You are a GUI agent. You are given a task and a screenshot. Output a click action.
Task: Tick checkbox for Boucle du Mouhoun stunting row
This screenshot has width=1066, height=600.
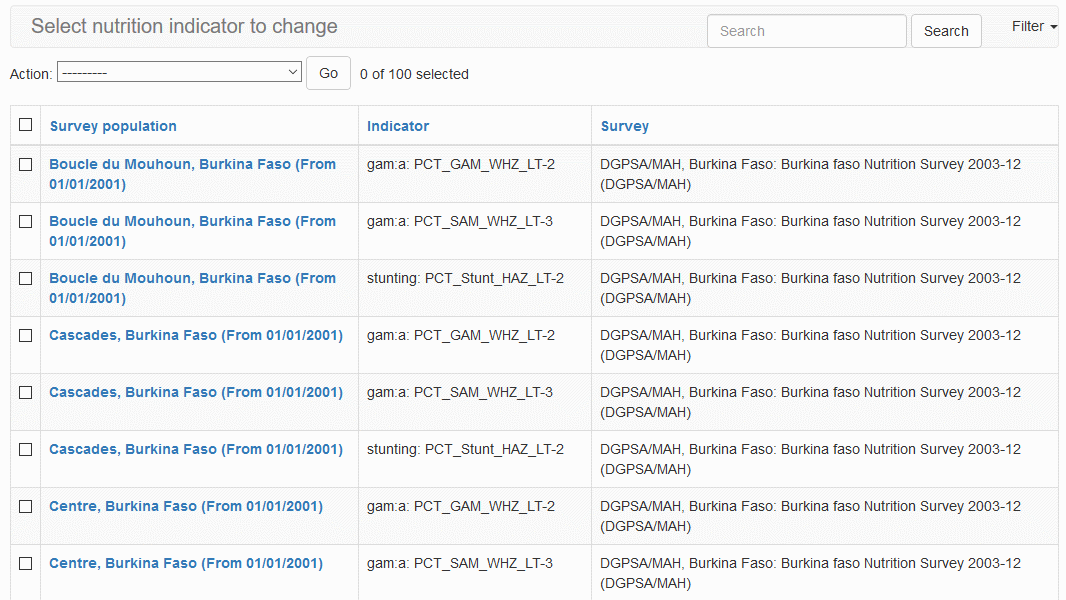[x=26, y=279]
